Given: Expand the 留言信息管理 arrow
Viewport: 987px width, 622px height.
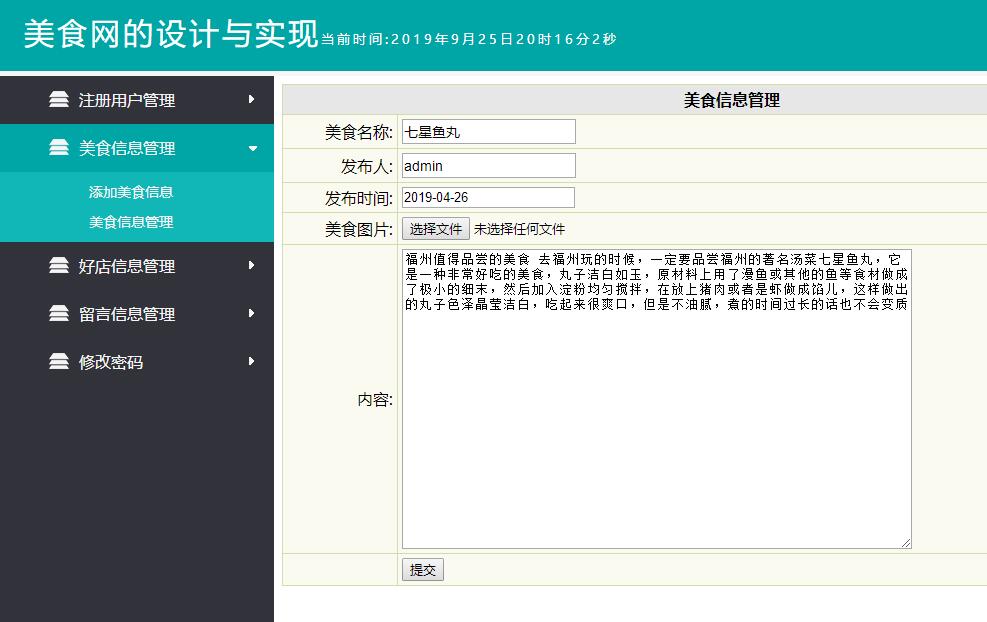Looking at the screenshot, I should (x=251, y=314).
